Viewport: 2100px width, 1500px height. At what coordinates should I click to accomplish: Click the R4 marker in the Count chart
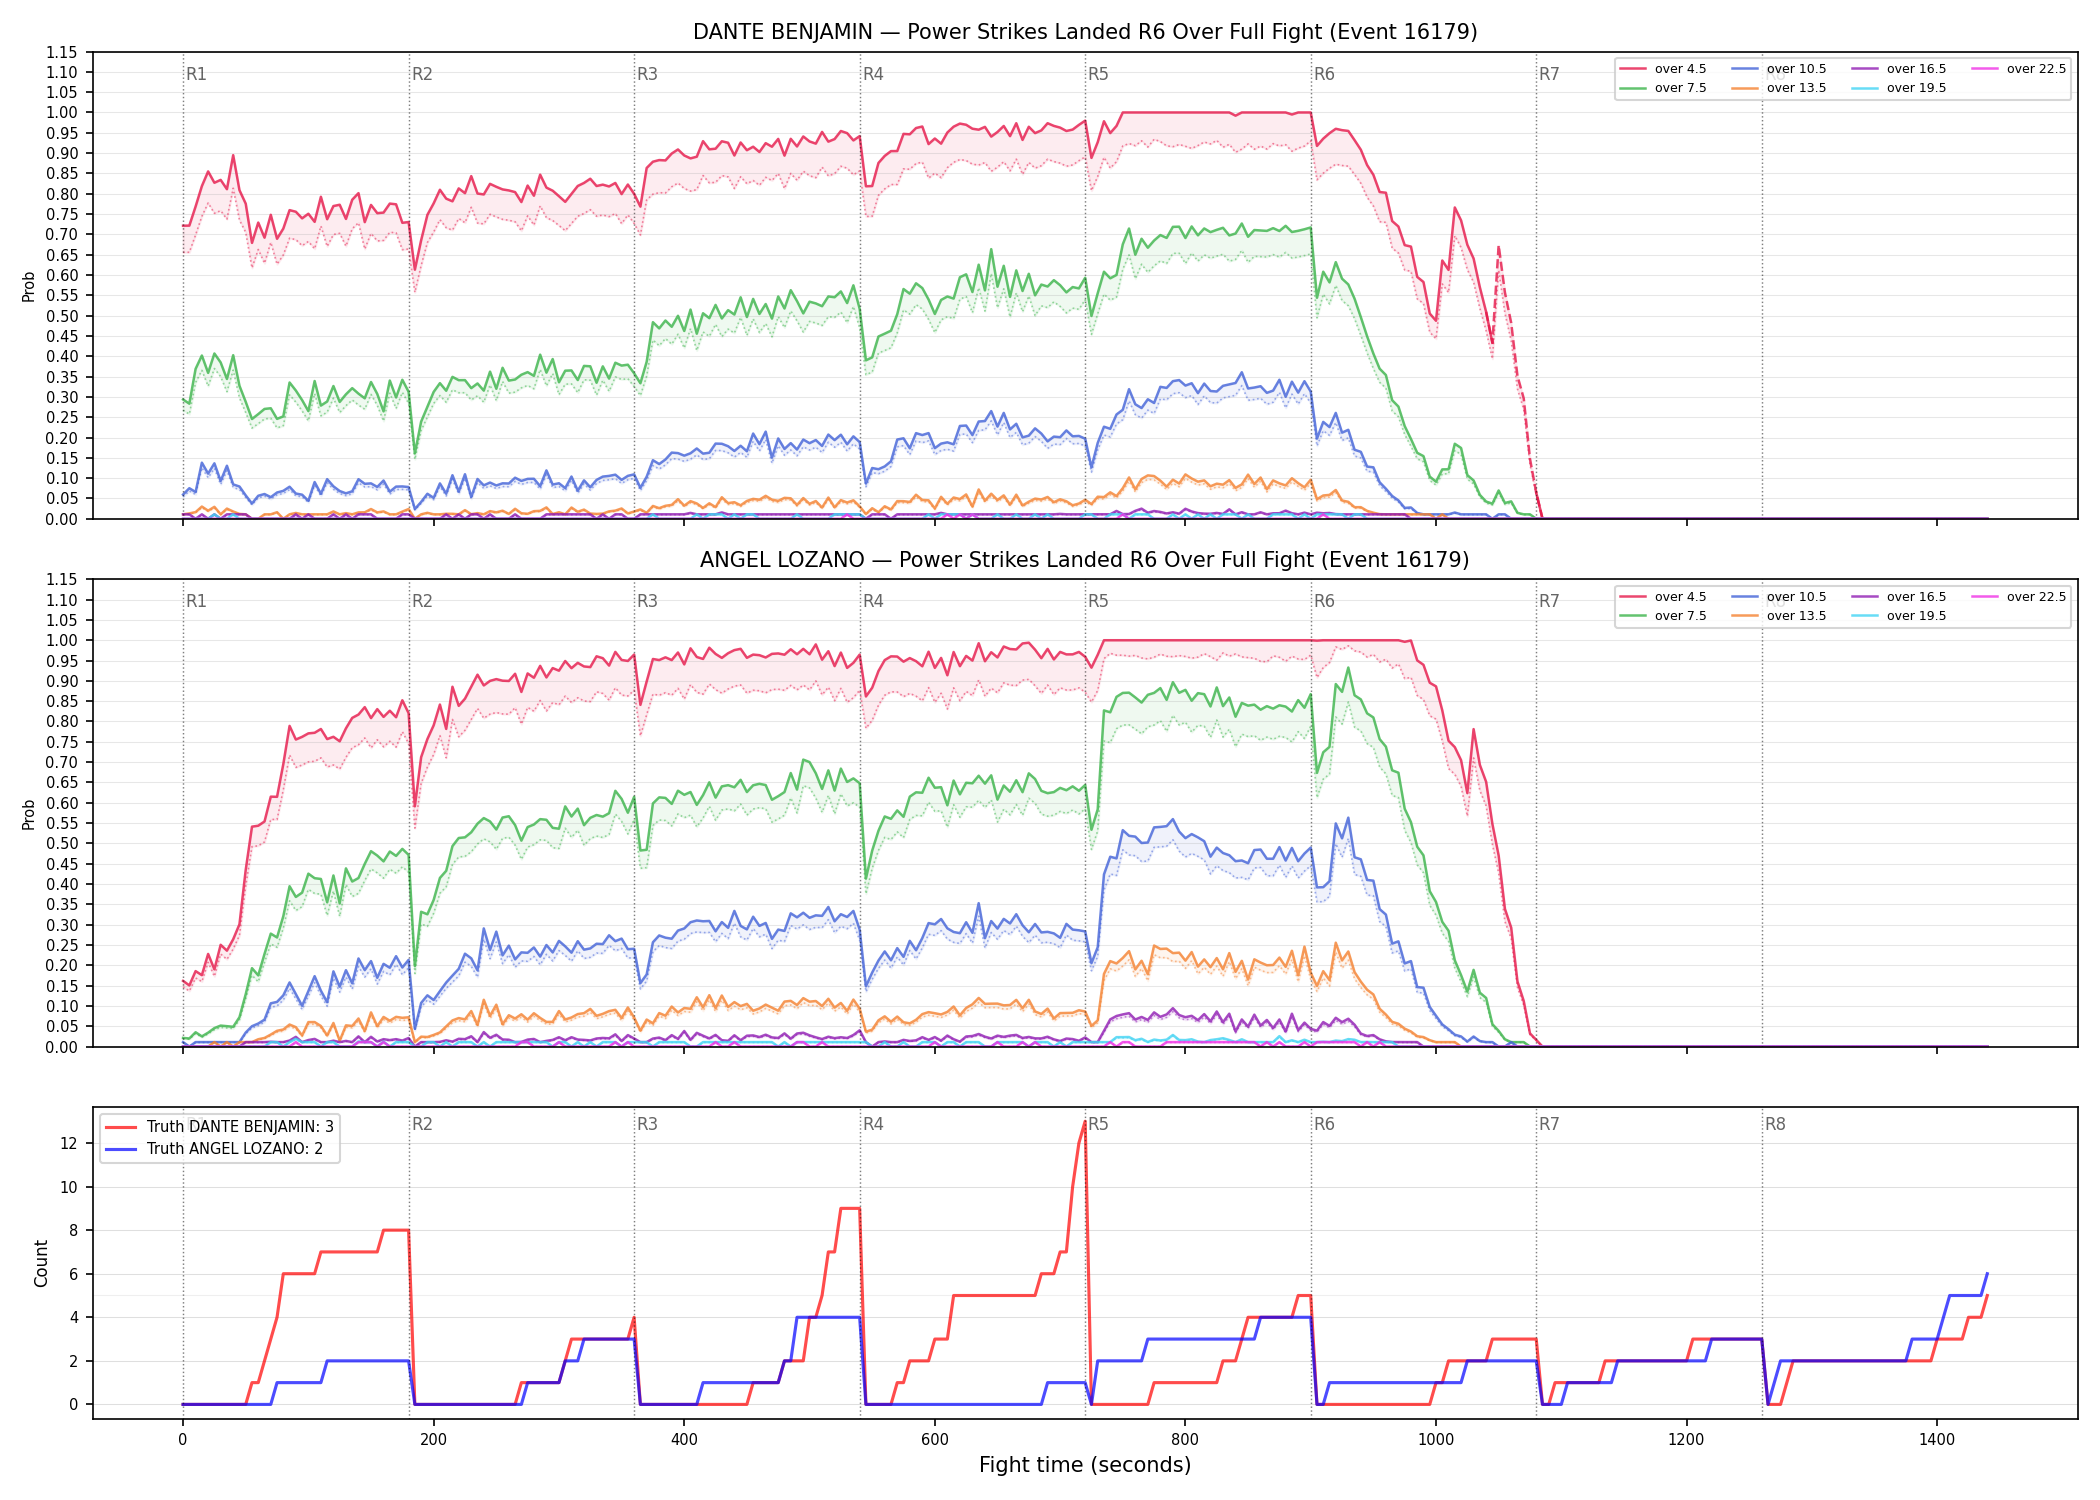(x=873, y=1124)
